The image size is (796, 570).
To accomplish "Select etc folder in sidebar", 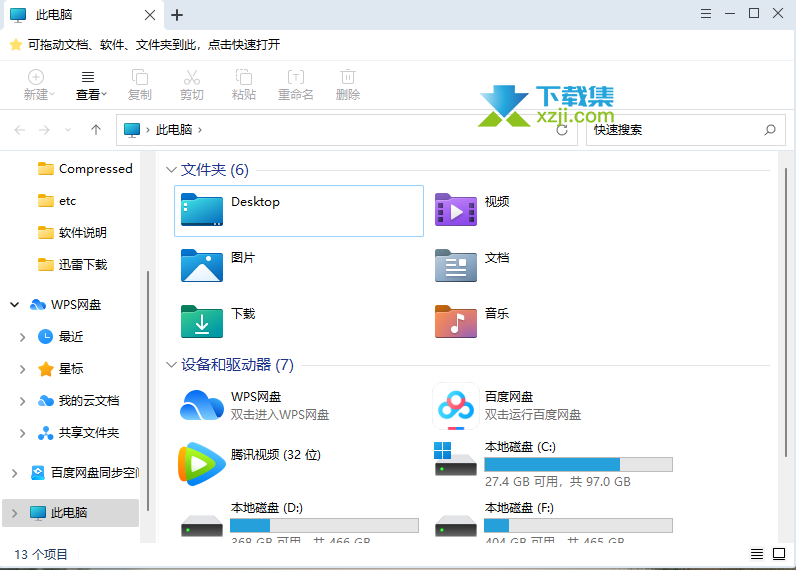I will coord(57,200).
